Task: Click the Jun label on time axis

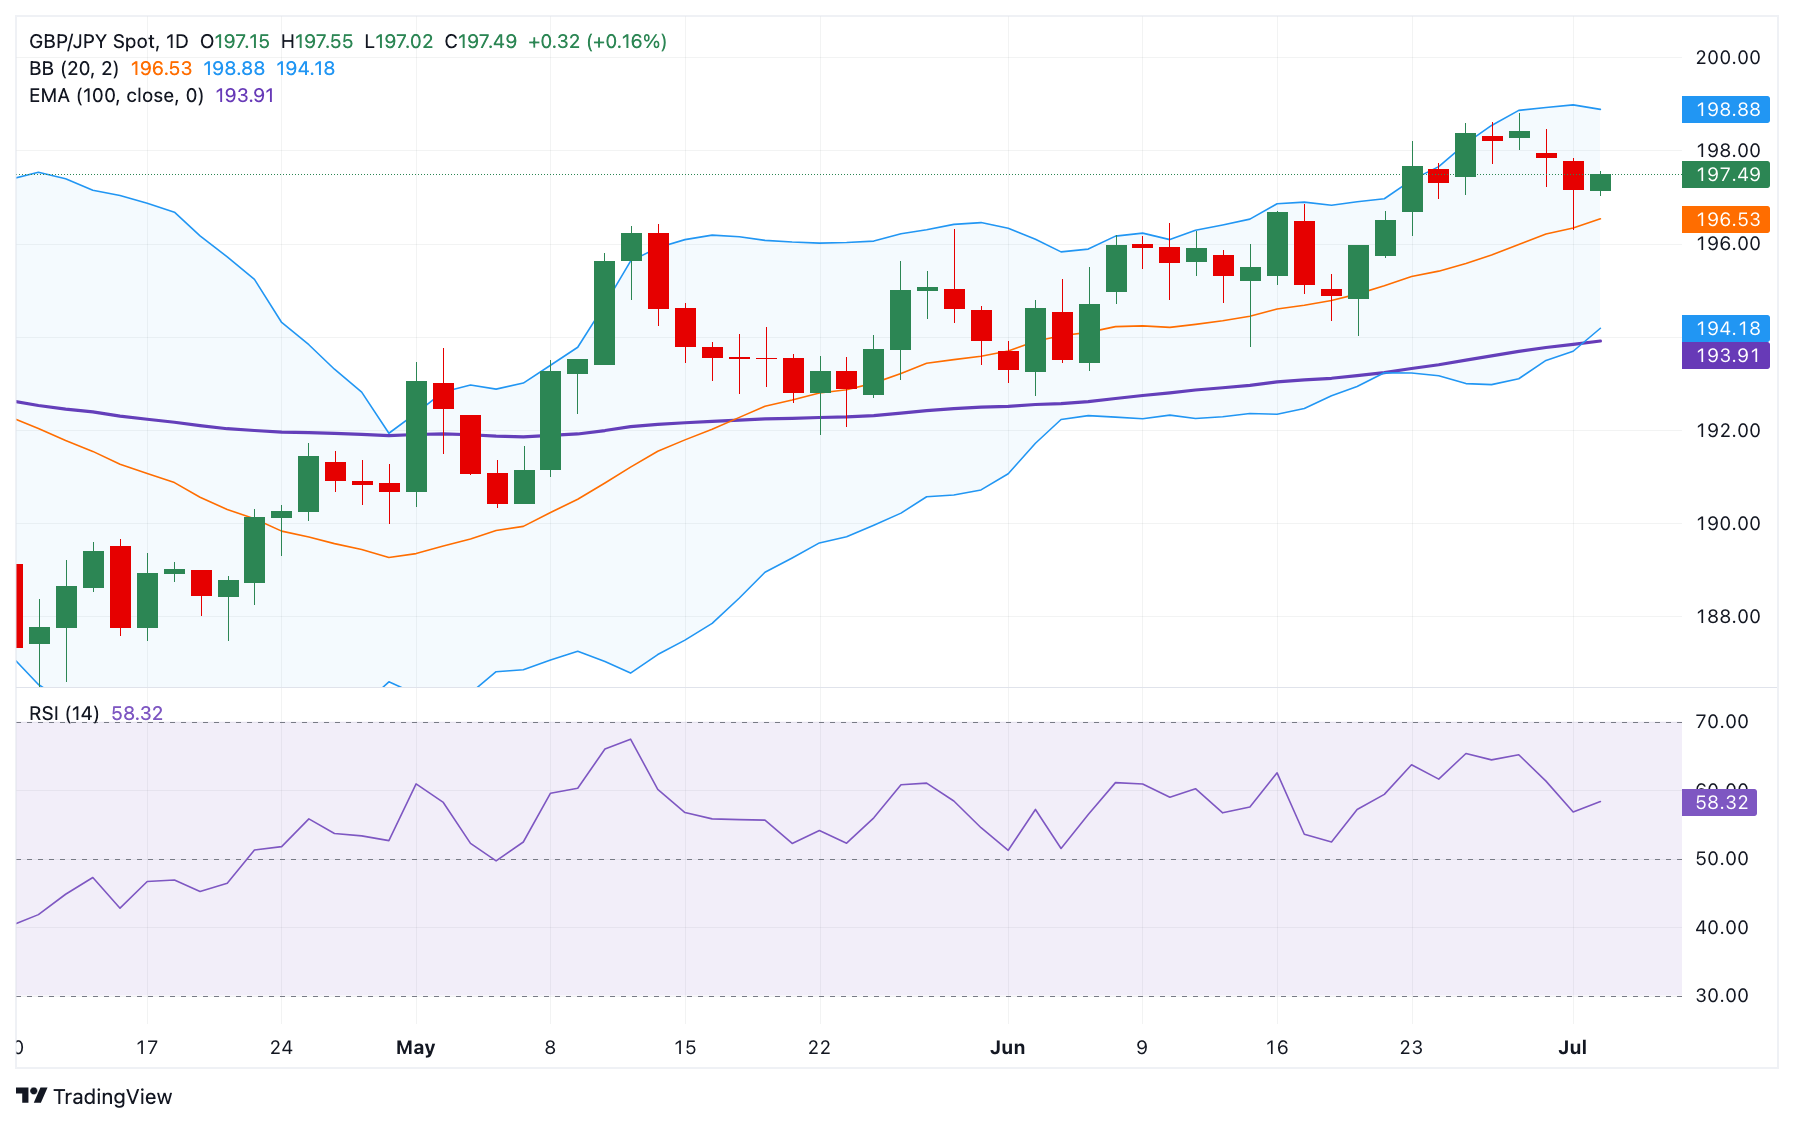Action: pos(1007,1047)
